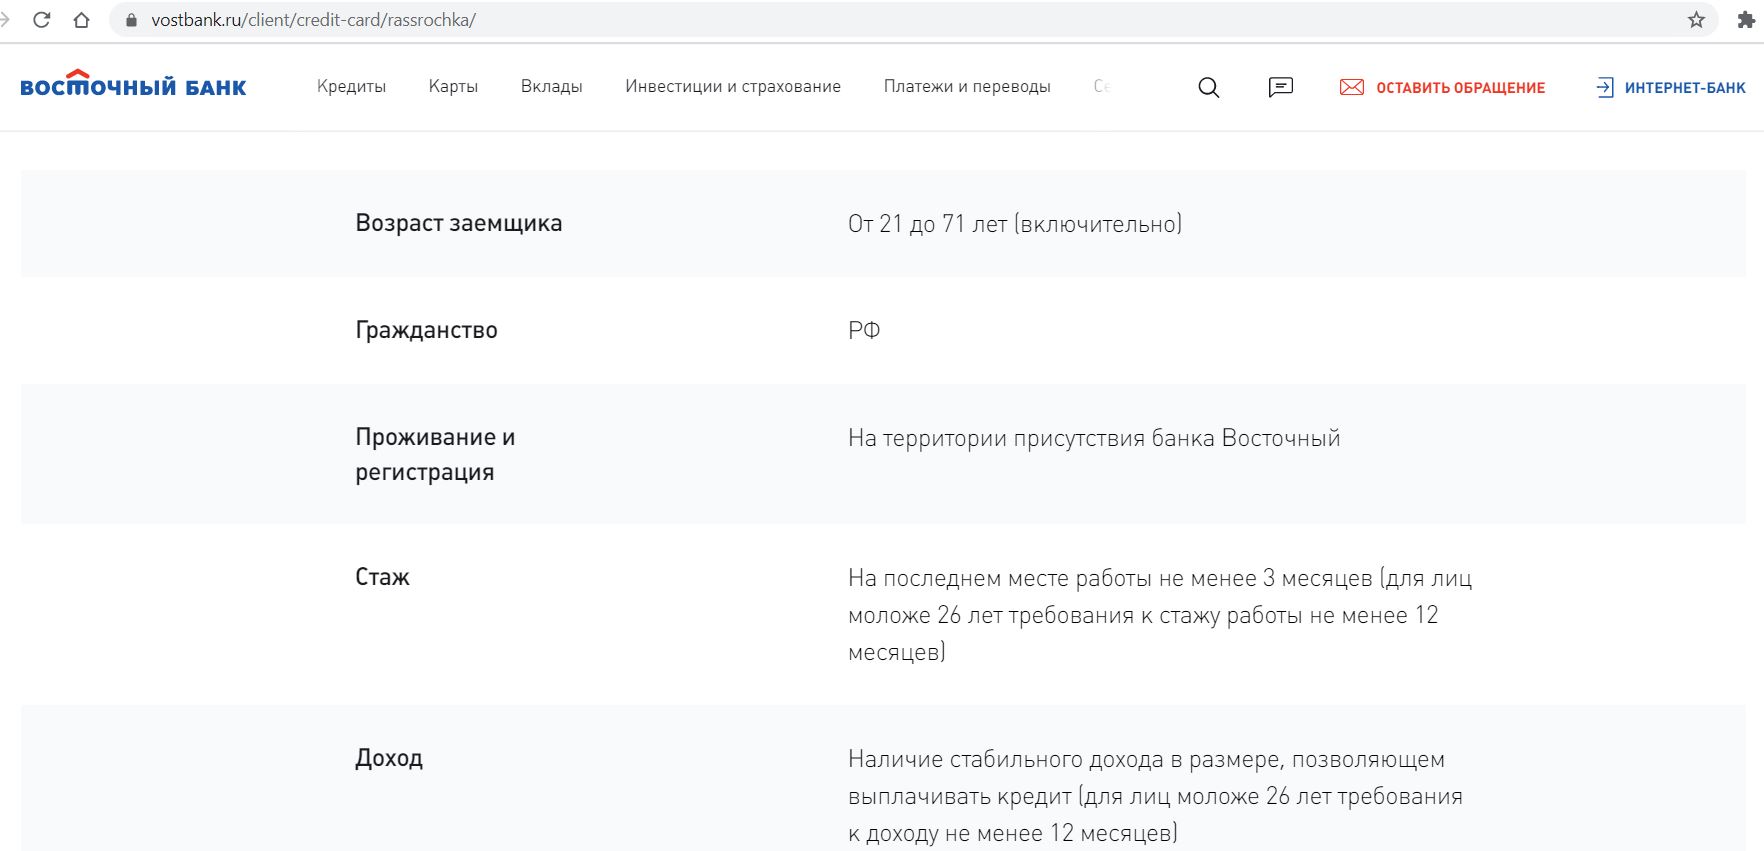Open Платежи и переводы menu

(967, 86)
